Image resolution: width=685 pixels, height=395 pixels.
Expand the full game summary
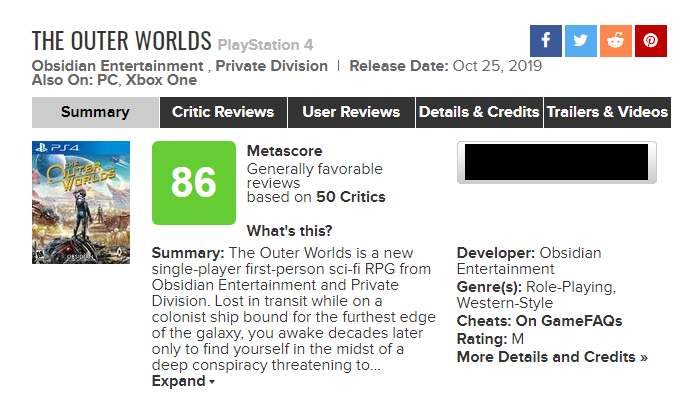183,381
